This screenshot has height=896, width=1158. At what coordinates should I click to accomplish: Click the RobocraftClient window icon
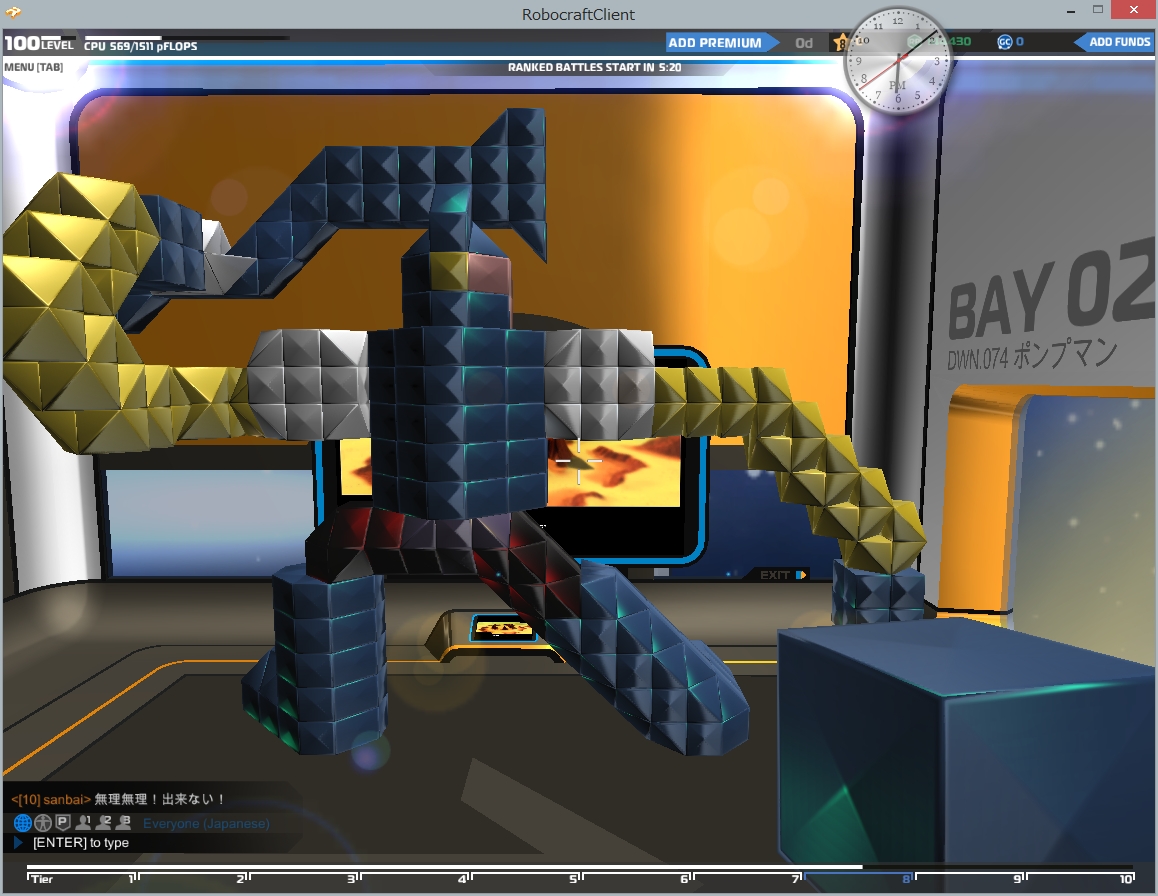tap(13, 13)
